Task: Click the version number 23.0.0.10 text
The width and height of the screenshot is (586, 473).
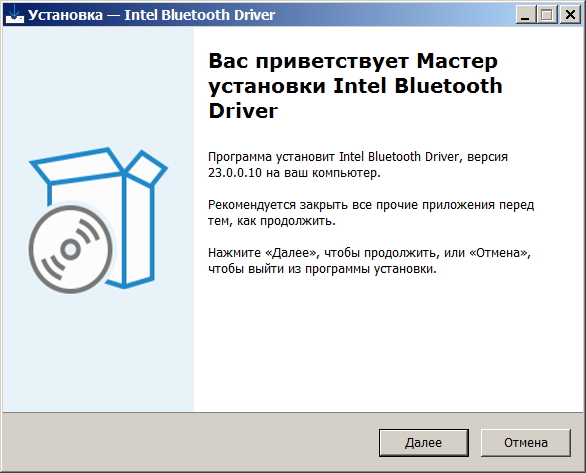Action: (x=235, y=173)
